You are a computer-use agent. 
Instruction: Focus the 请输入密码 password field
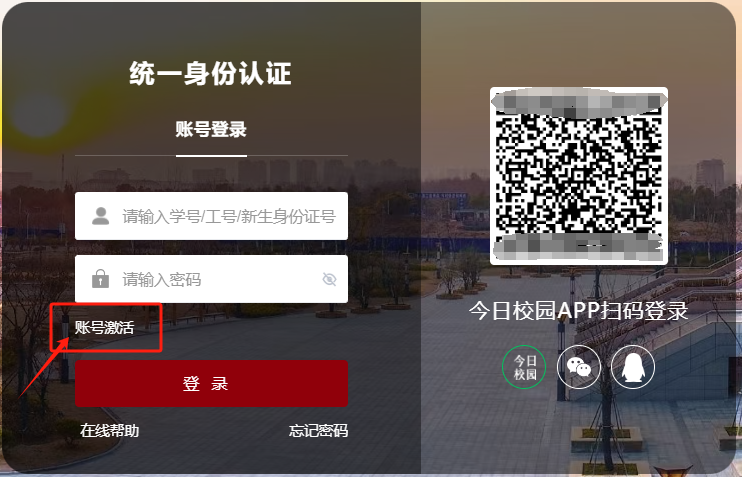tap(212, 279)
